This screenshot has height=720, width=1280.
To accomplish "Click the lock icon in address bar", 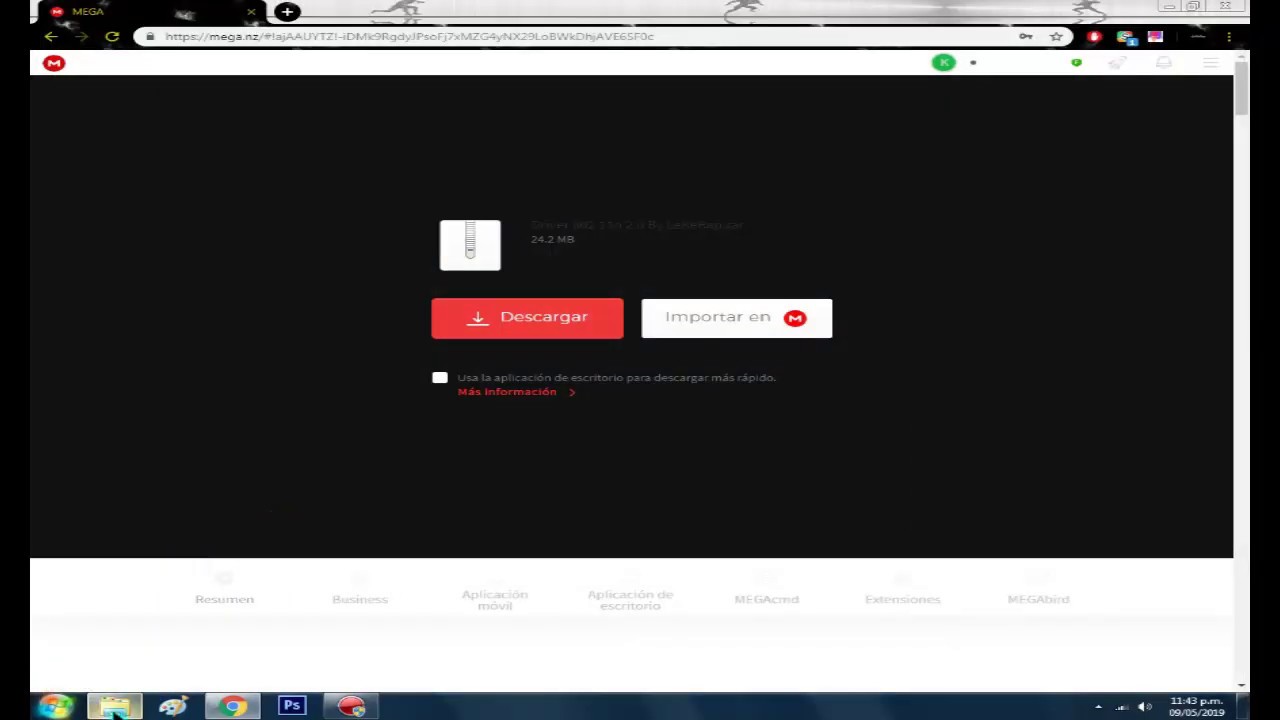I will click(149, 37).
